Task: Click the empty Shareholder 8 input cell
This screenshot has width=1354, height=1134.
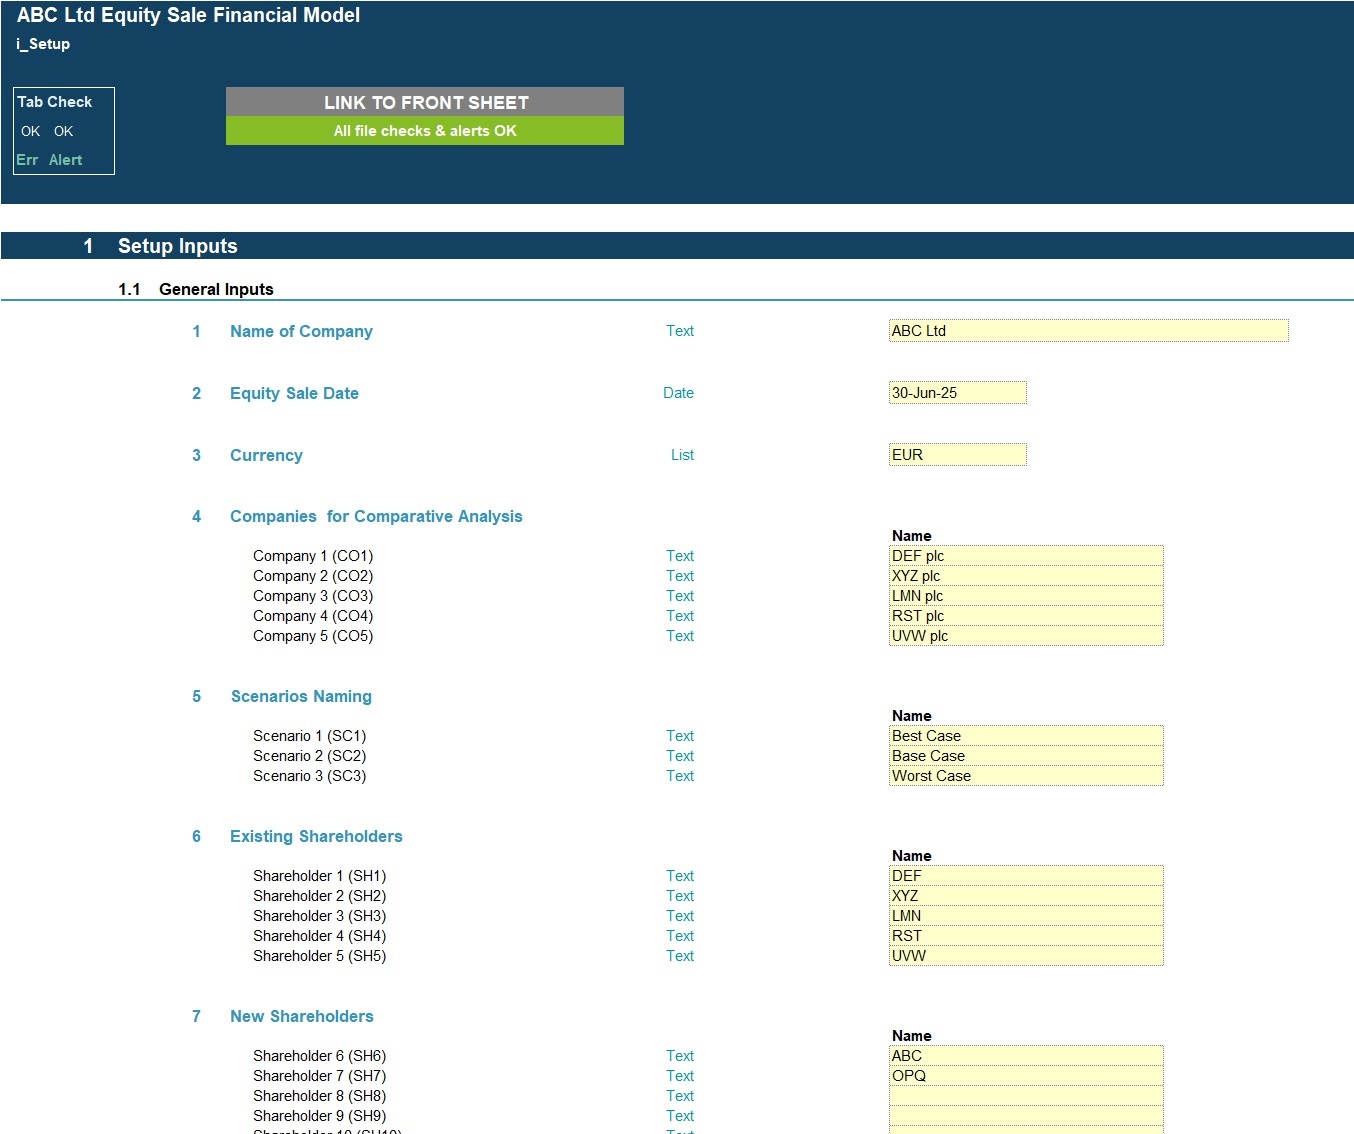Action: 1025,1095
